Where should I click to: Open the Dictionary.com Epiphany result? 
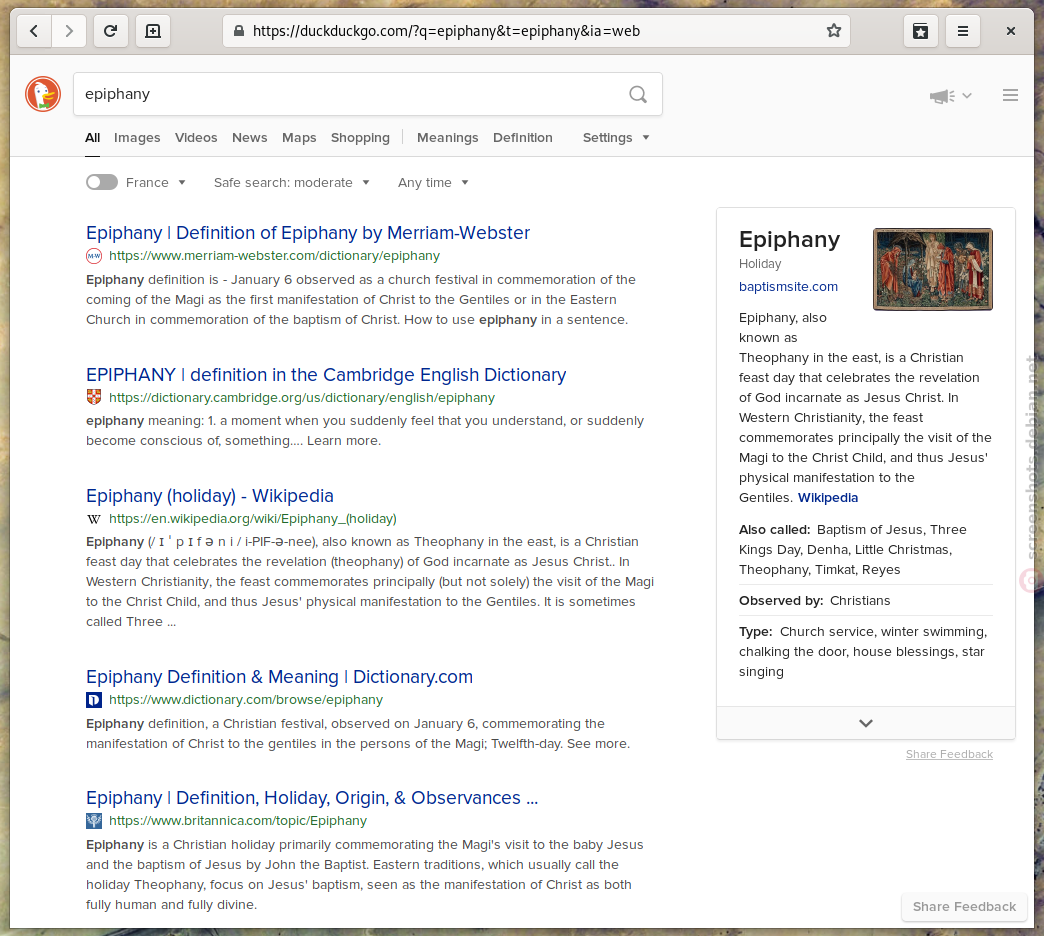[280, 677]
